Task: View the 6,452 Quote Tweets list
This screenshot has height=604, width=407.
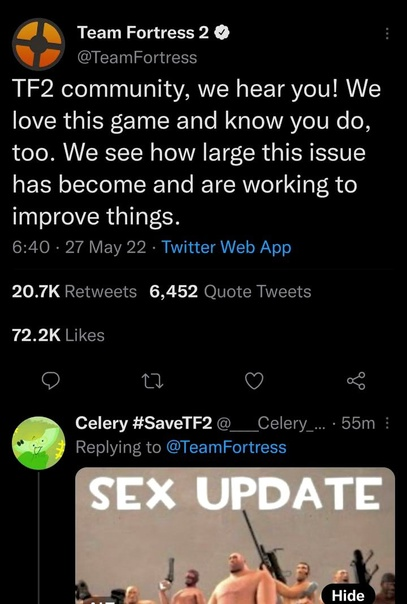Action: [x=230, y=292]
